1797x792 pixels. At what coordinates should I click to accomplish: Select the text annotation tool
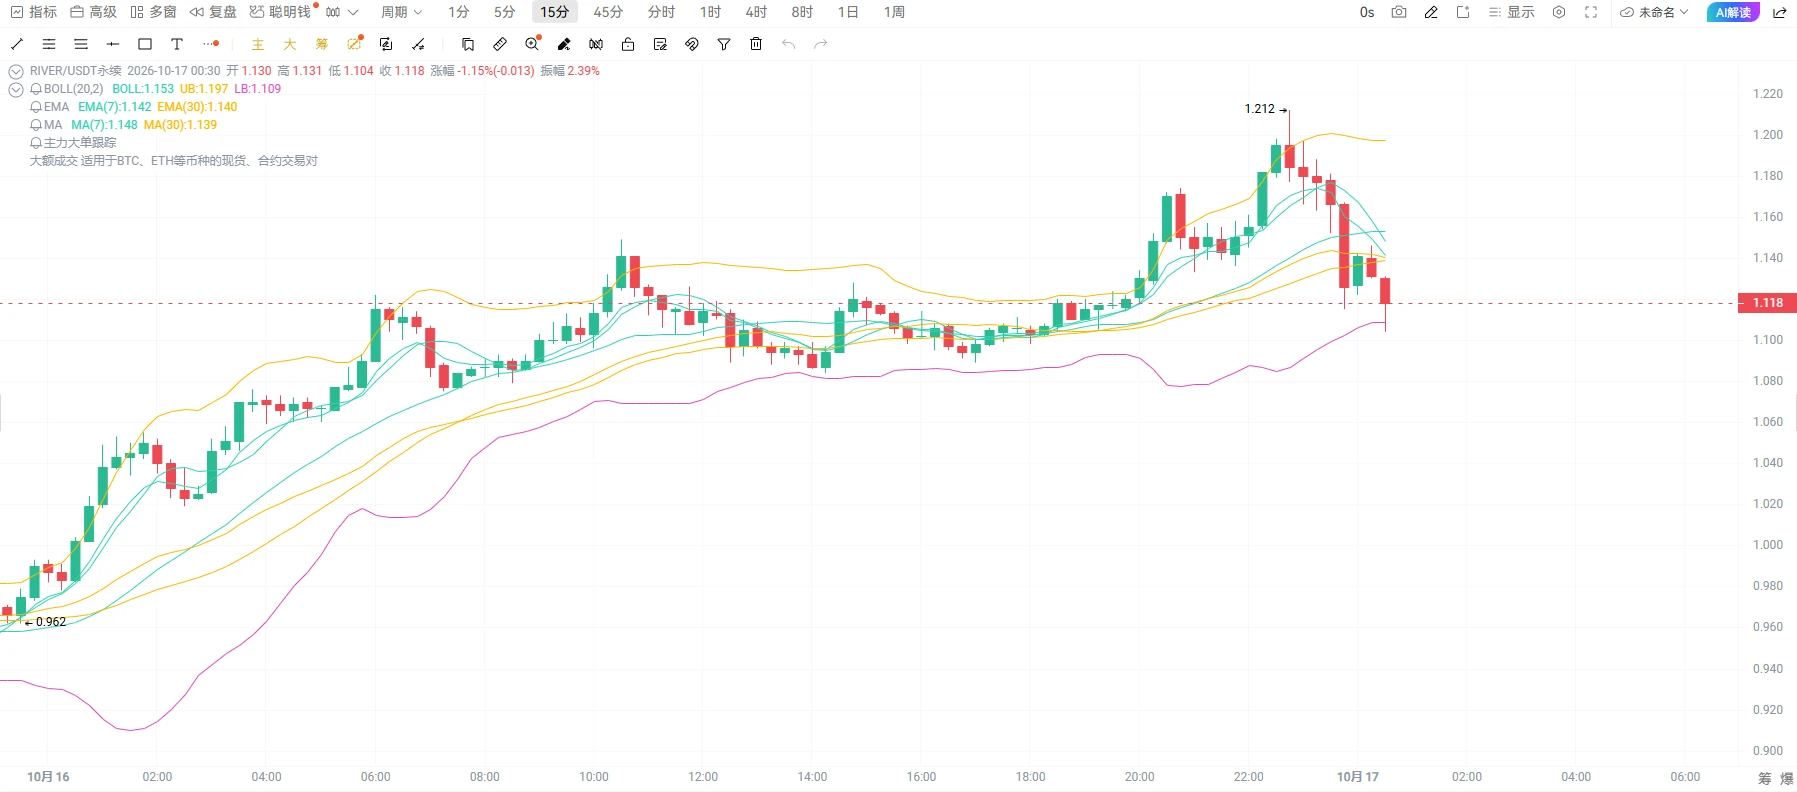tap(177, 44)
